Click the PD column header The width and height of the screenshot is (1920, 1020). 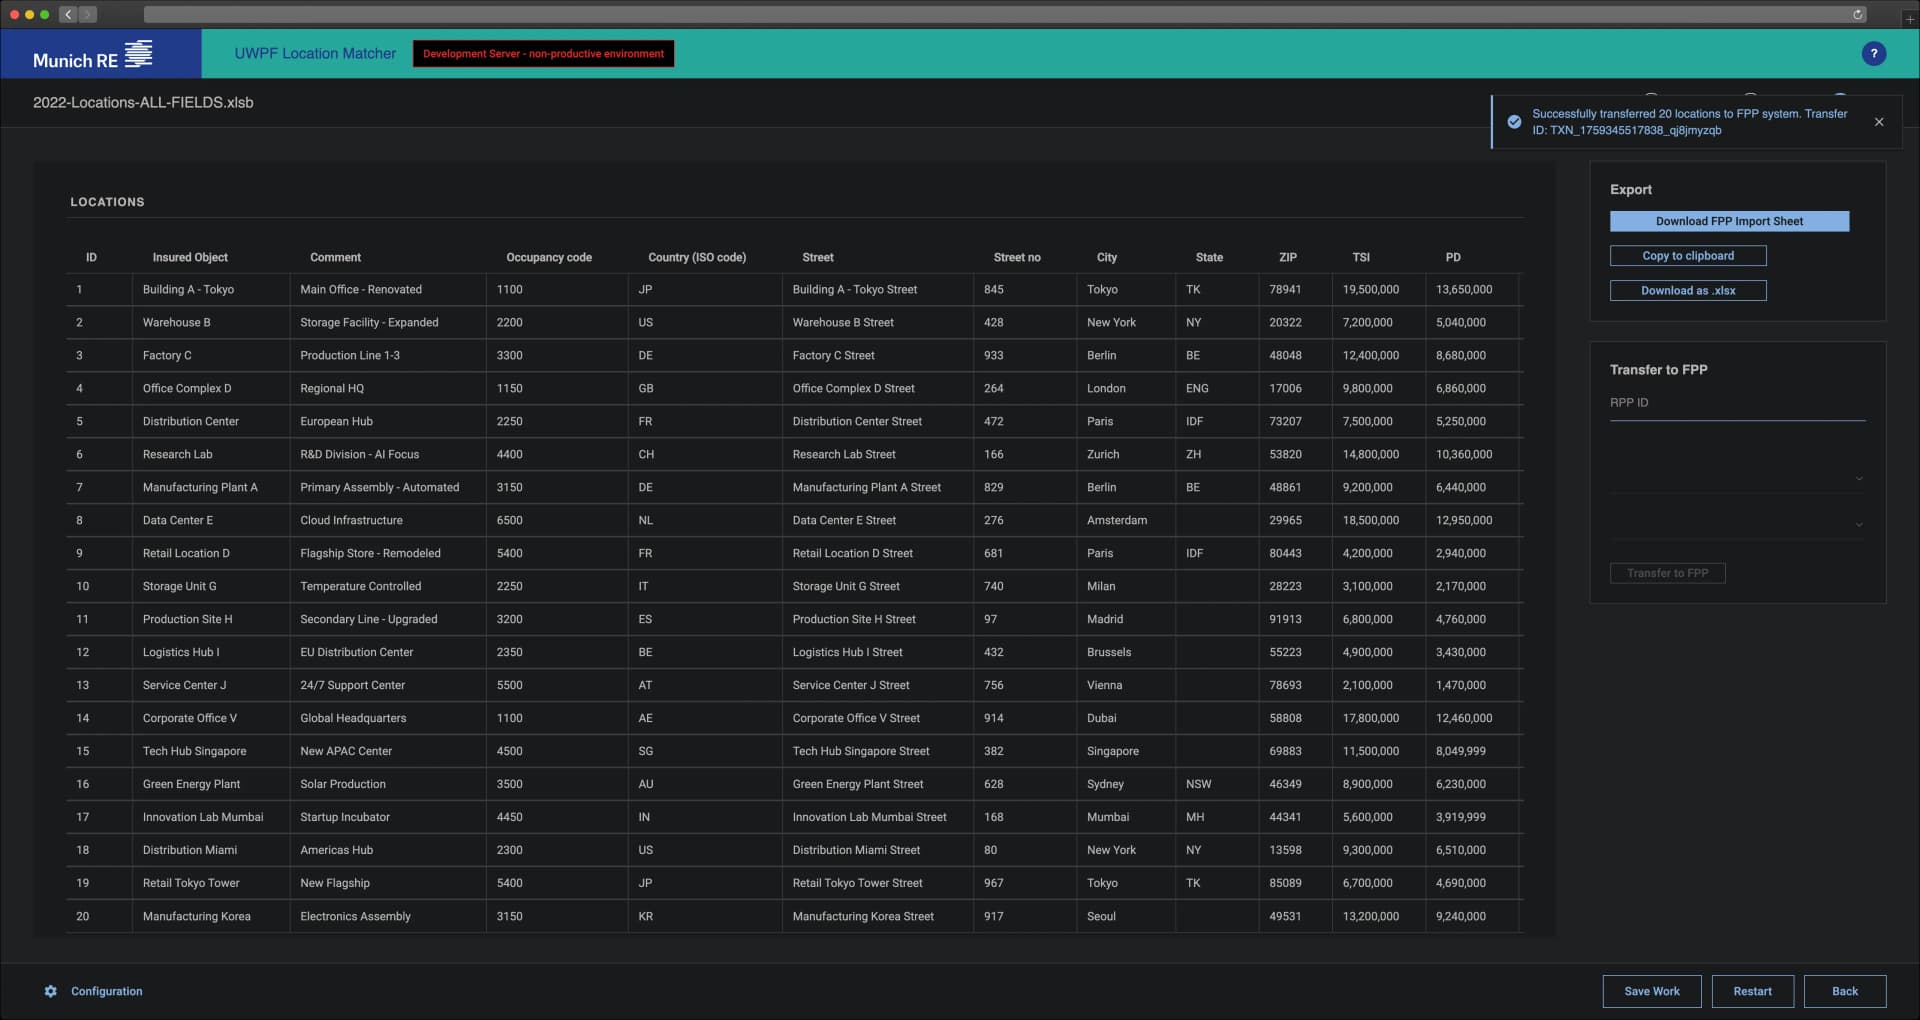(1453, 257)
